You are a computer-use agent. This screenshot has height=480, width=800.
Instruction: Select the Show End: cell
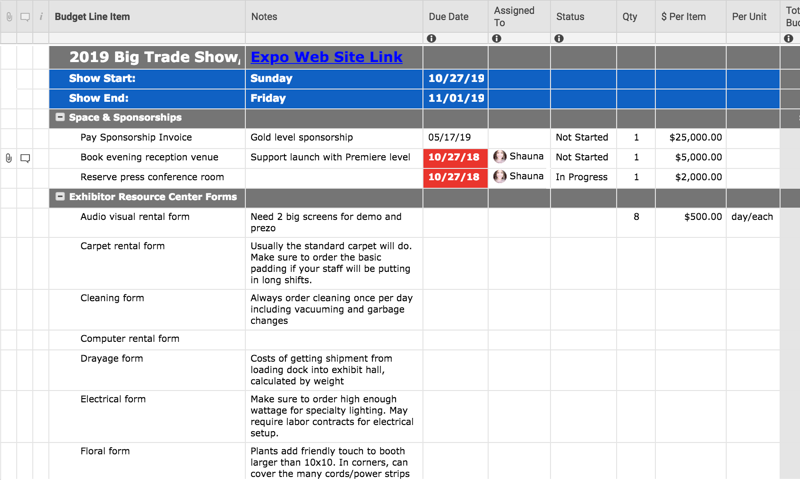147,98
